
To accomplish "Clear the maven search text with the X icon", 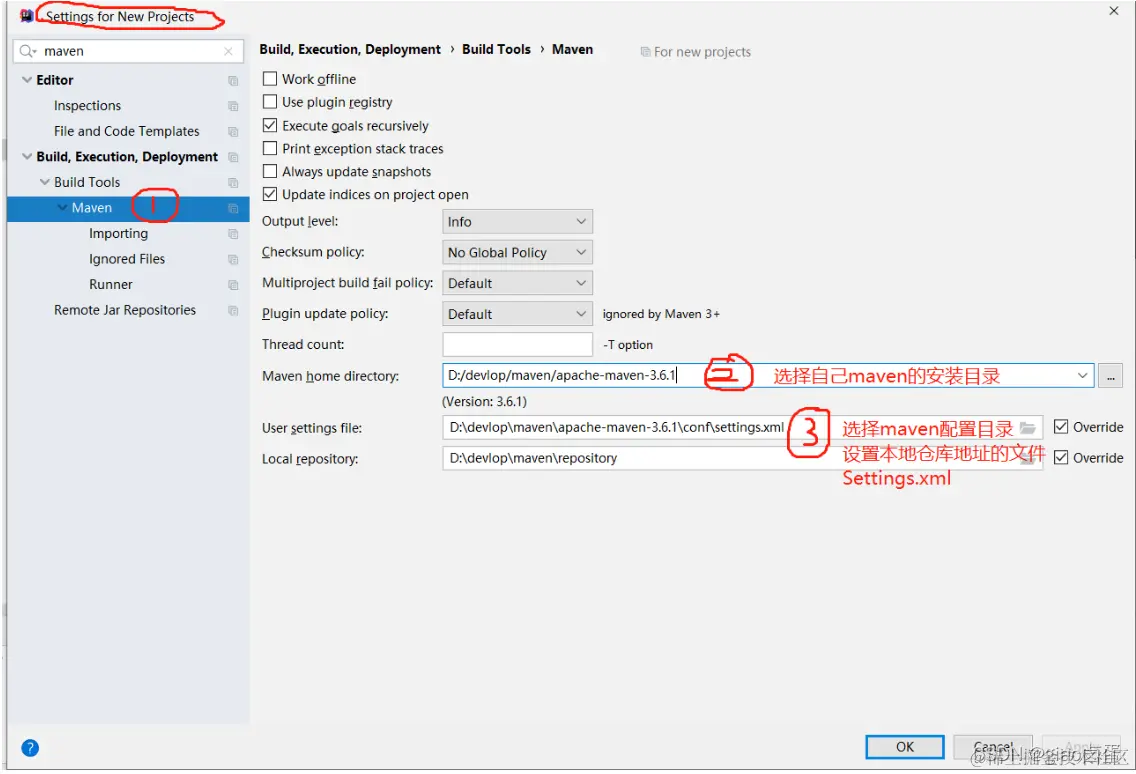I will pos(228,51).
